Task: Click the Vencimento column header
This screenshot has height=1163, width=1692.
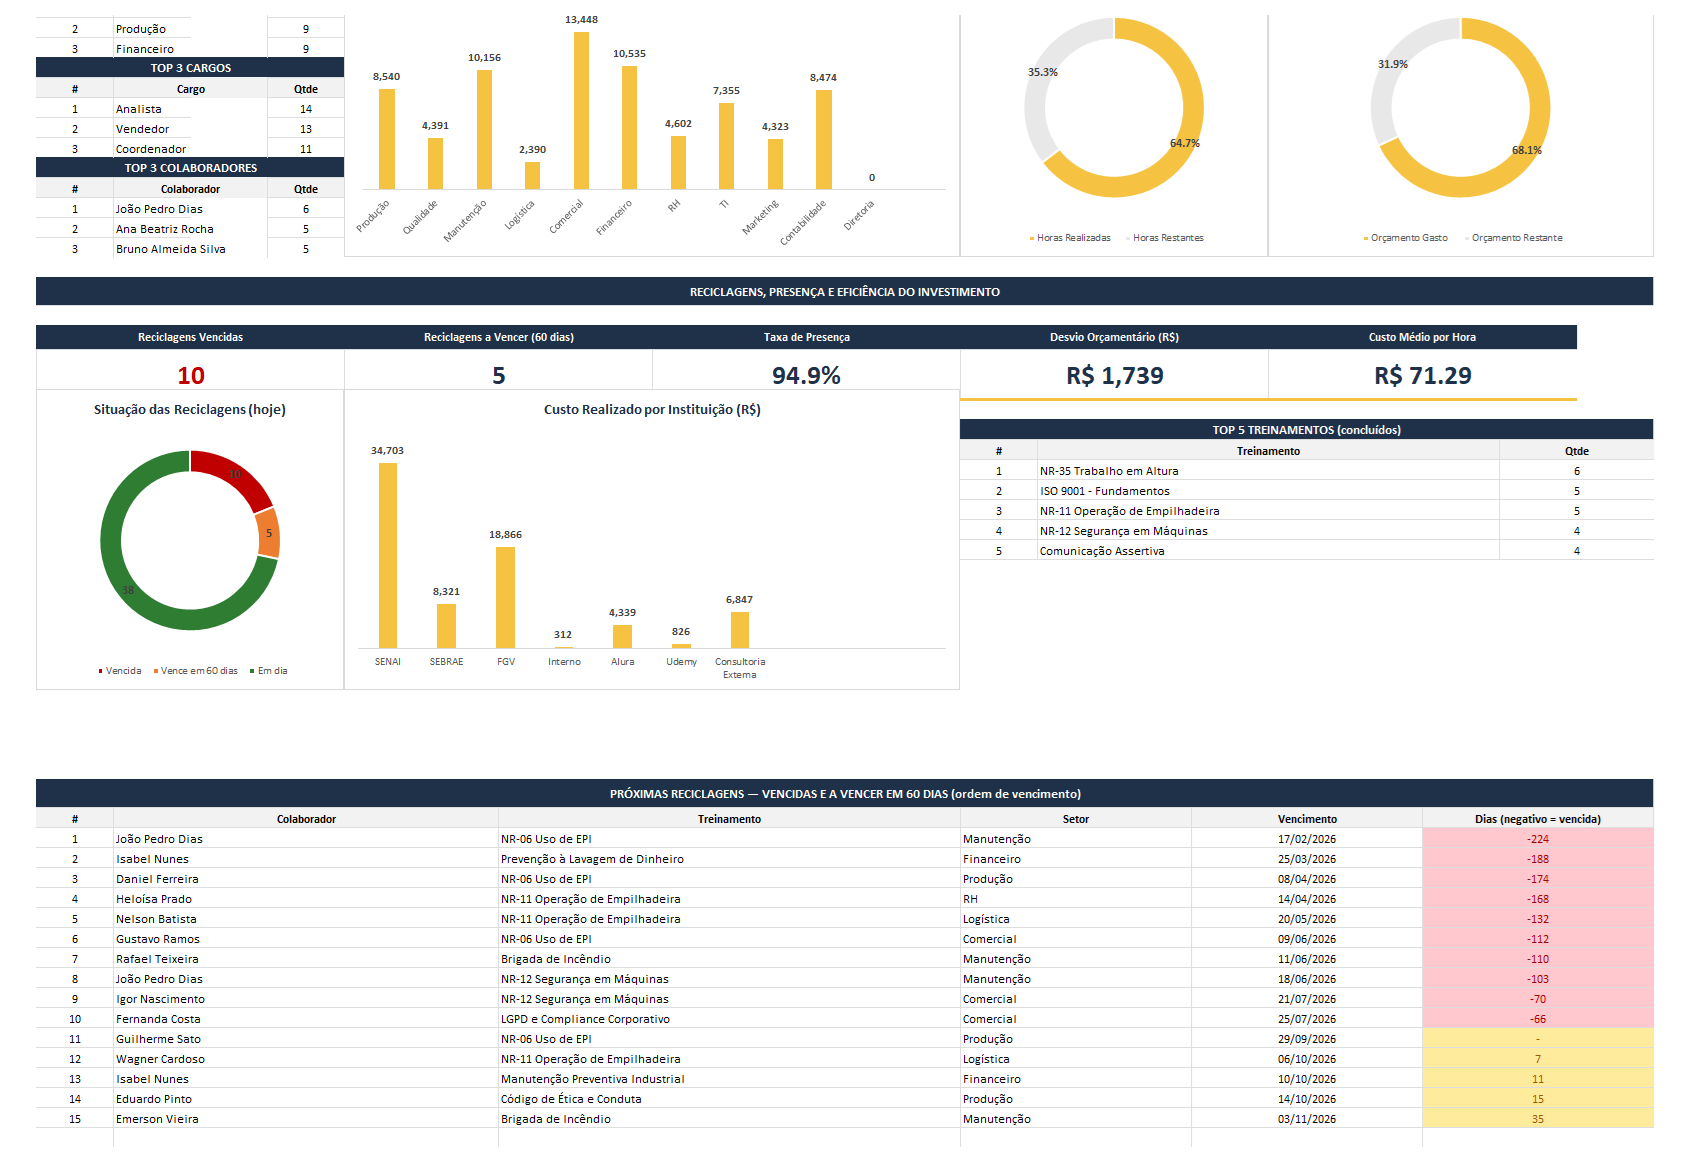Action: pyautogui.click(x=1307, y=819)
